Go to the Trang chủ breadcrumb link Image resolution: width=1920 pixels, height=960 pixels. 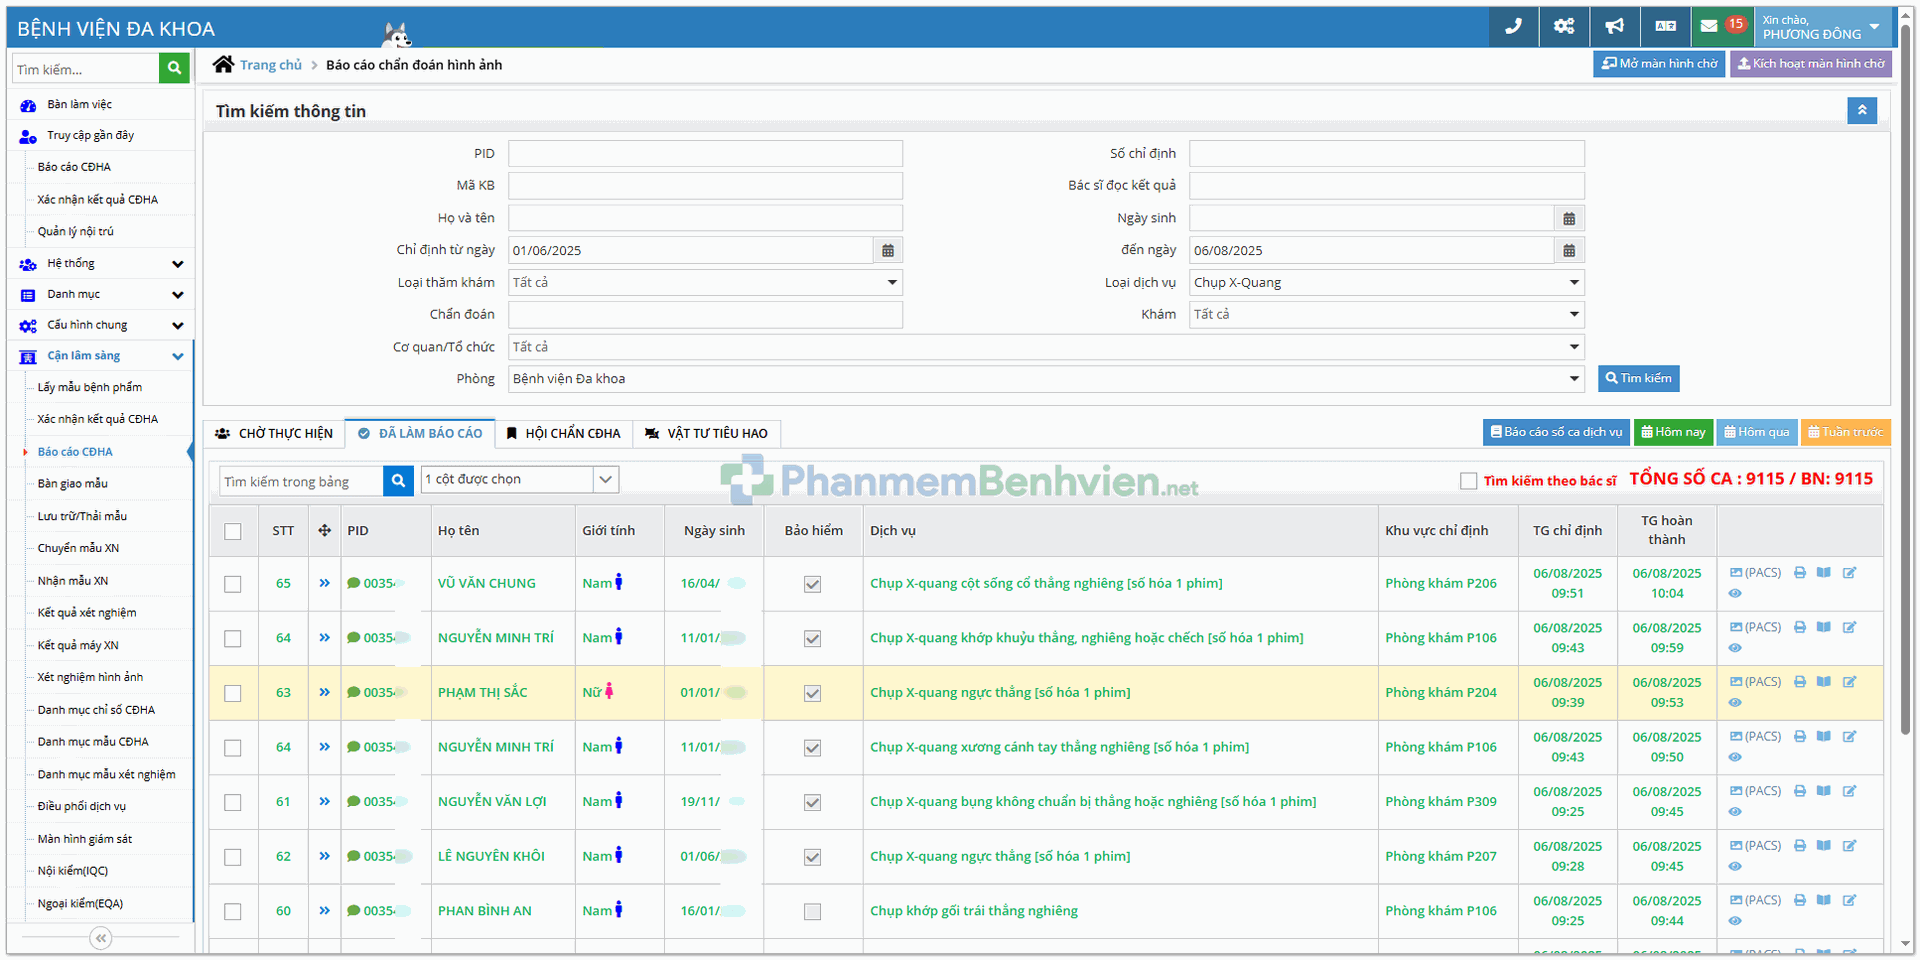(x=271, y=65)
